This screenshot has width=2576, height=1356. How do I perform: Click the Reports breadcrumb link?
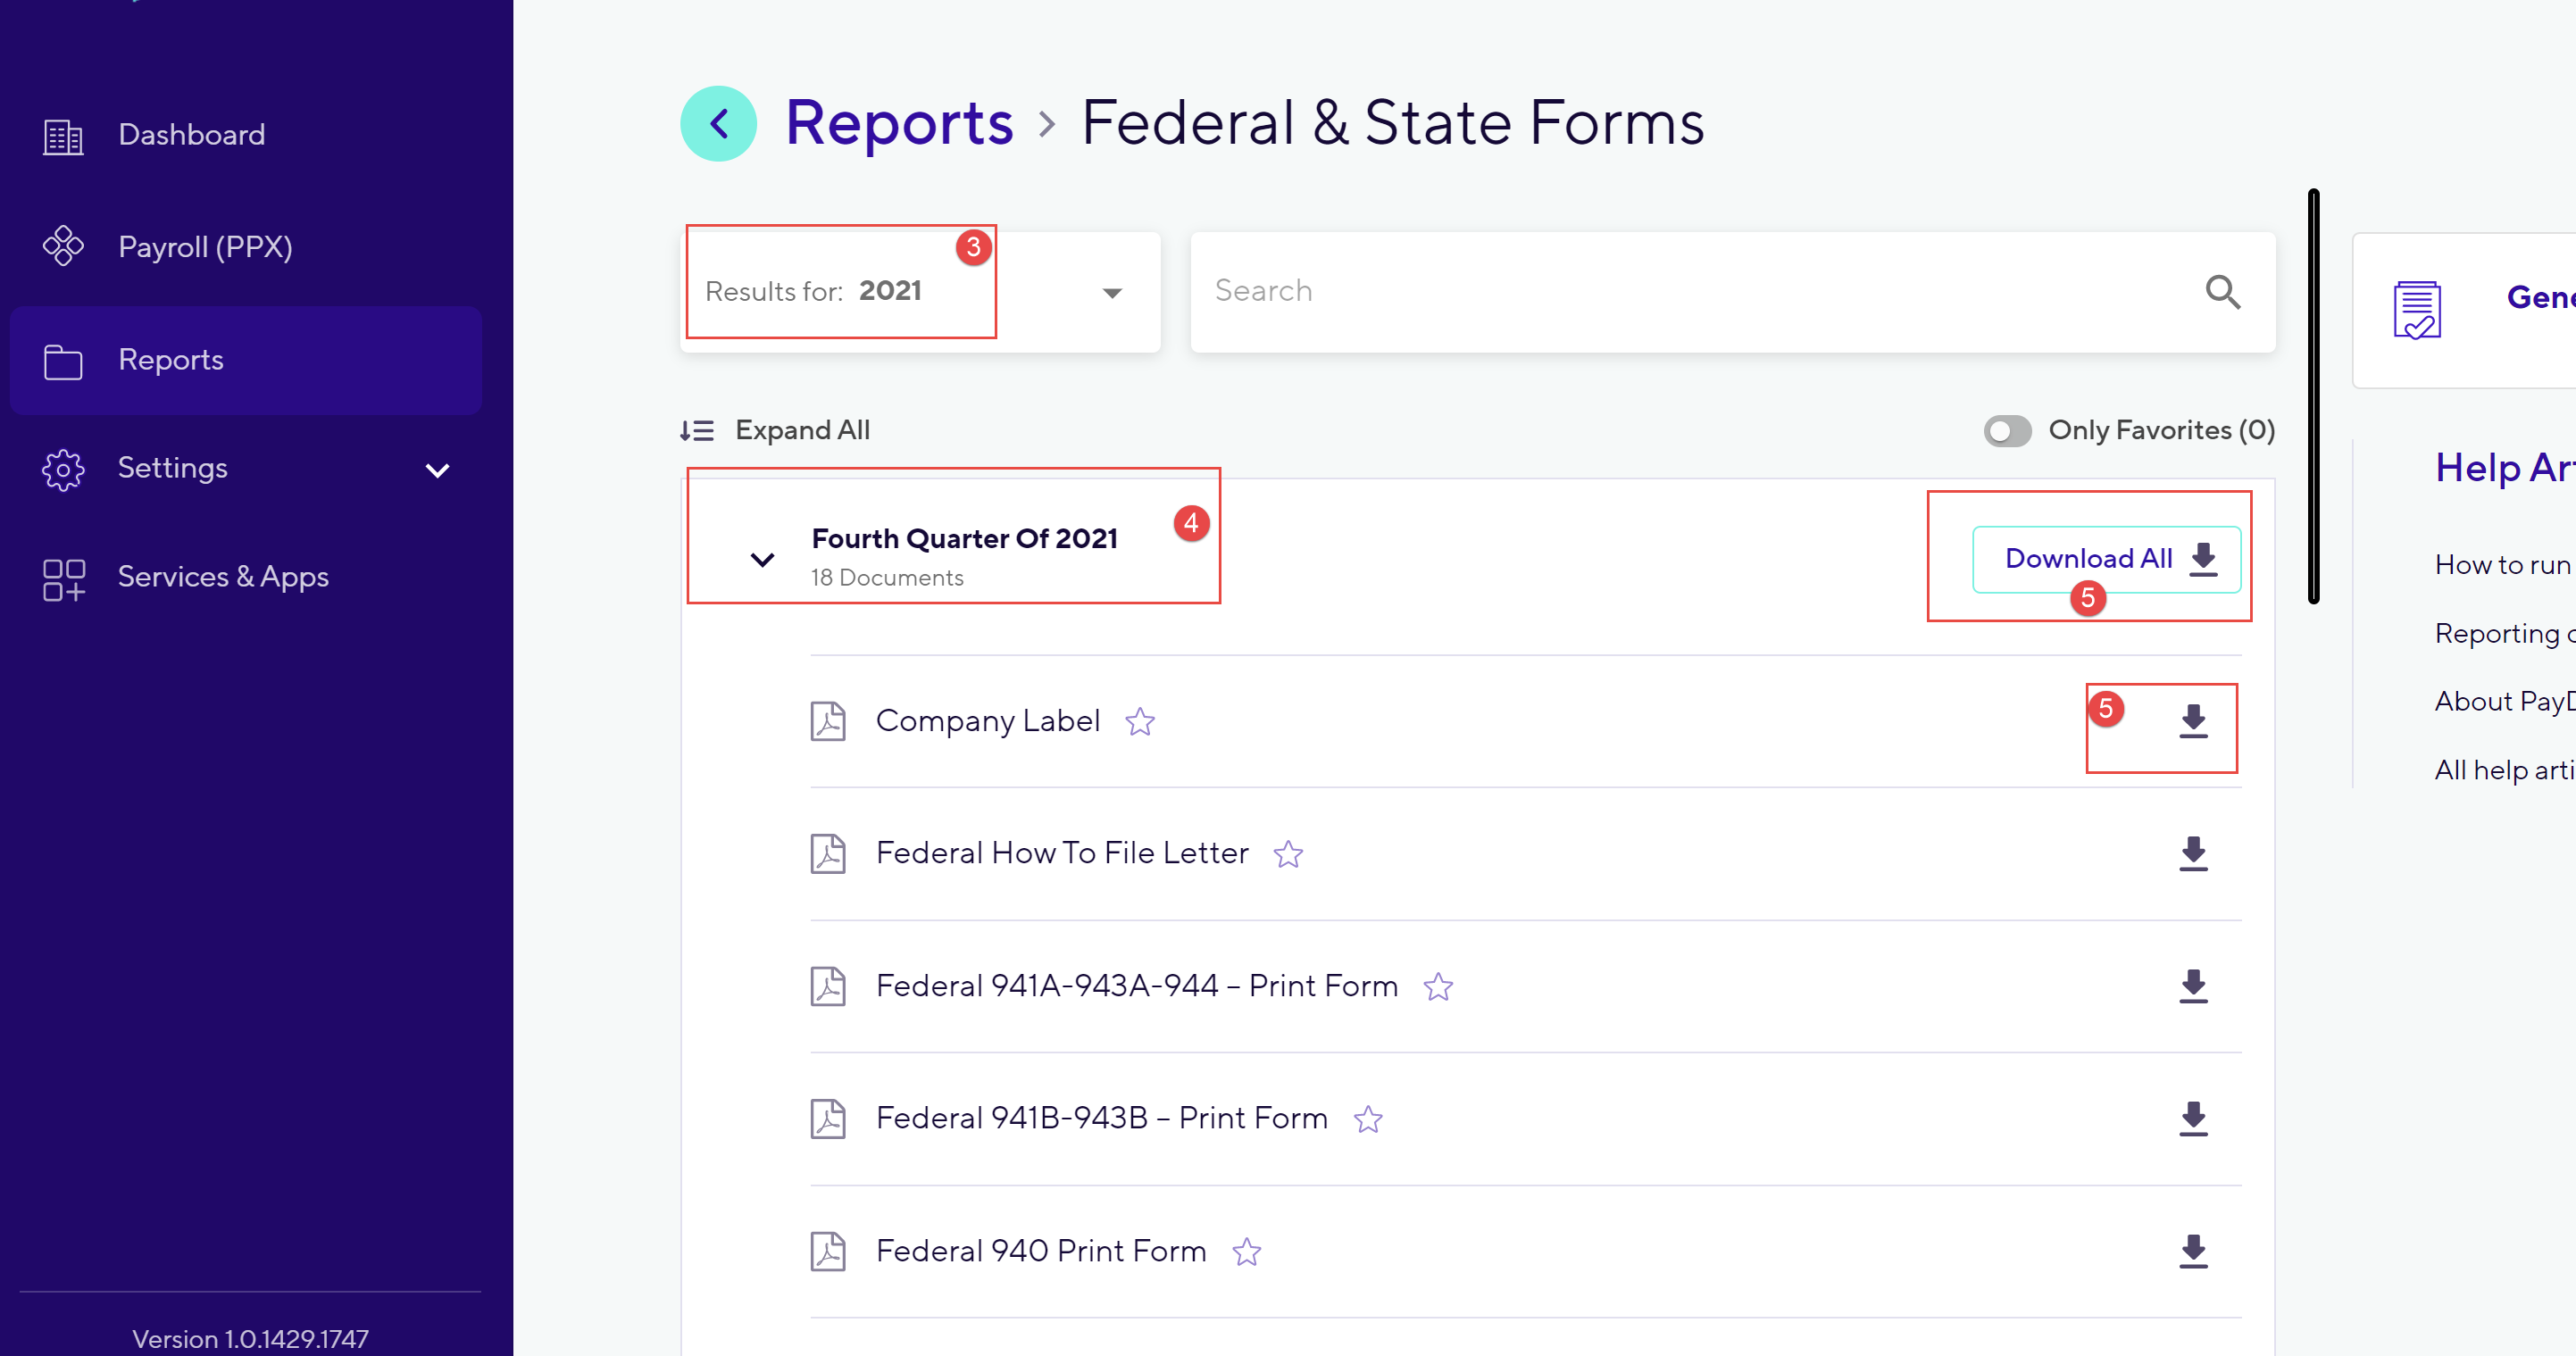click(899, 123)
